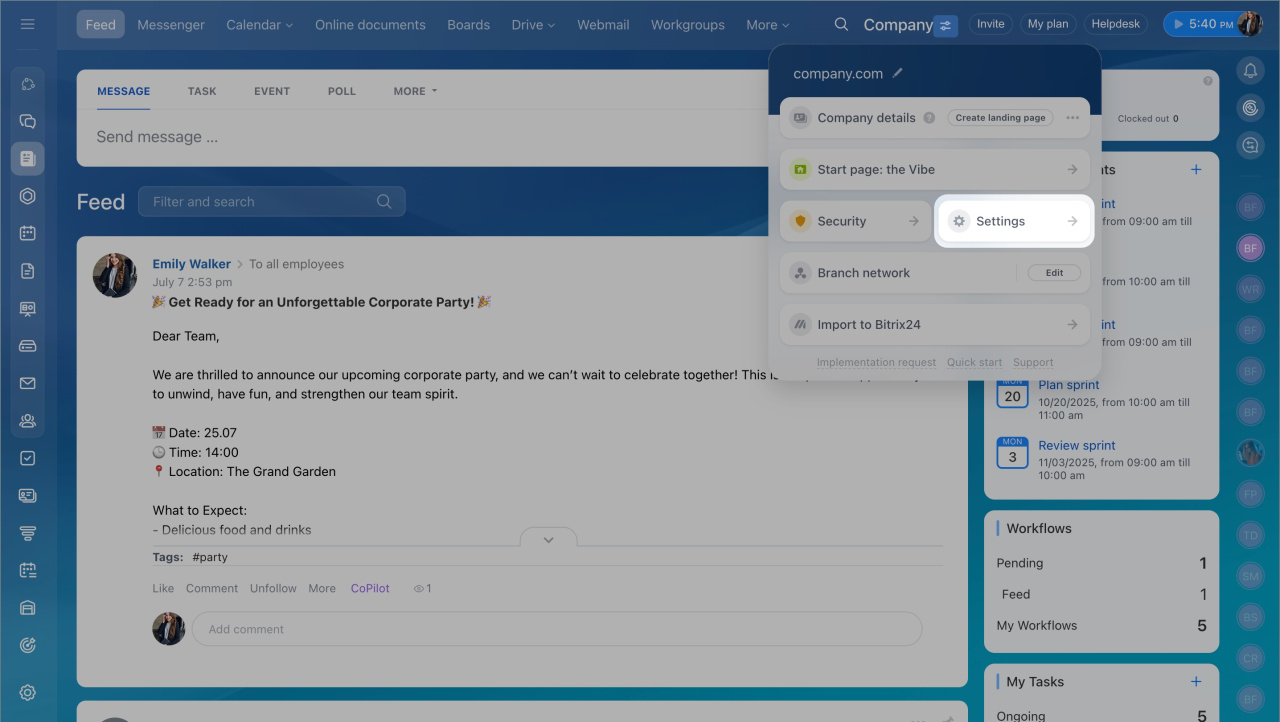
Task: Open the gear icon at sidebar bottom
Action: point(28,692)
